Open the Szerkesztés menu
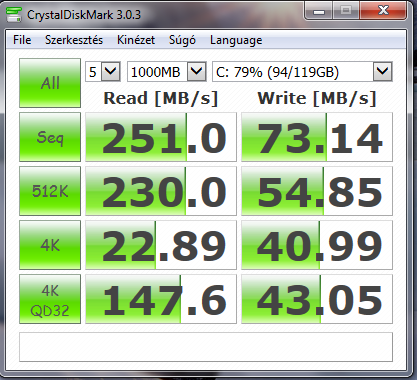The width and height of the screenshot is (417, 380). pos(74,40)
